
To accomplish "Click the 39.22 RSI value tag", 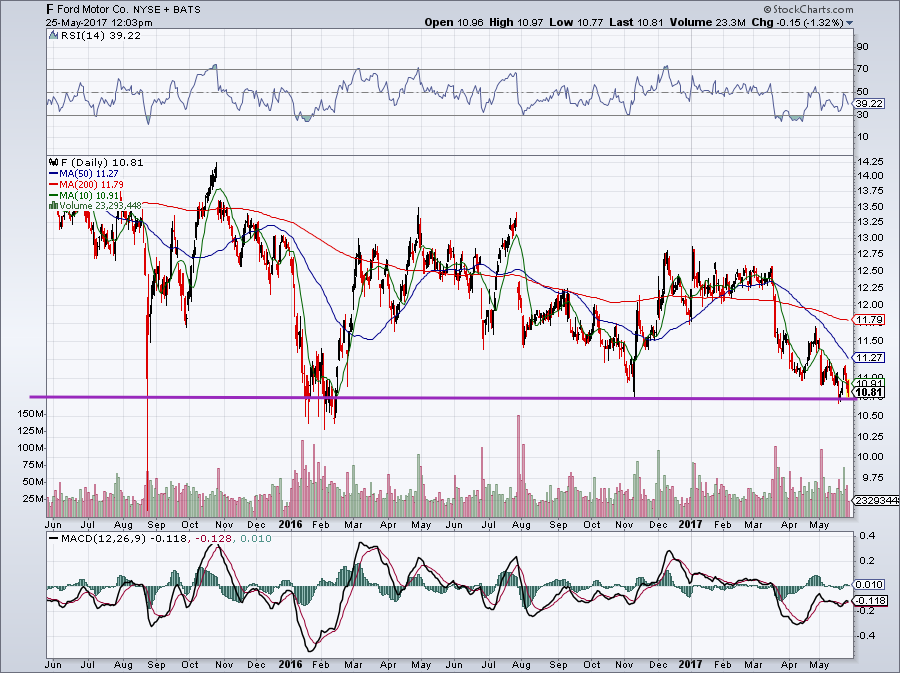I will click(x=869, y=104).
